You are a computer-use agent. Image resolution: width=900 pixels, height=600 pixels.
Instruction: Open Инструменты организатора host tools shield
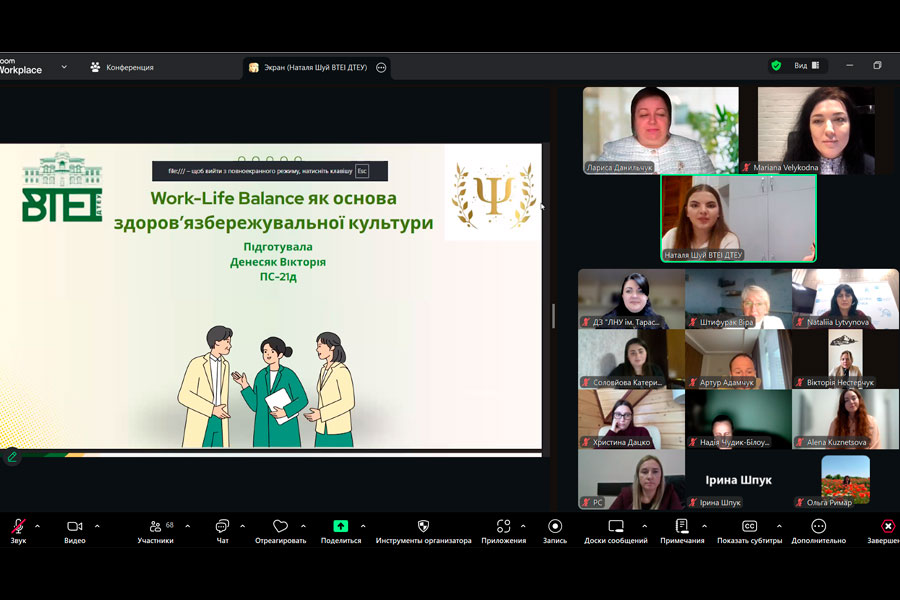pyautogui.click(x=423, y=527)
